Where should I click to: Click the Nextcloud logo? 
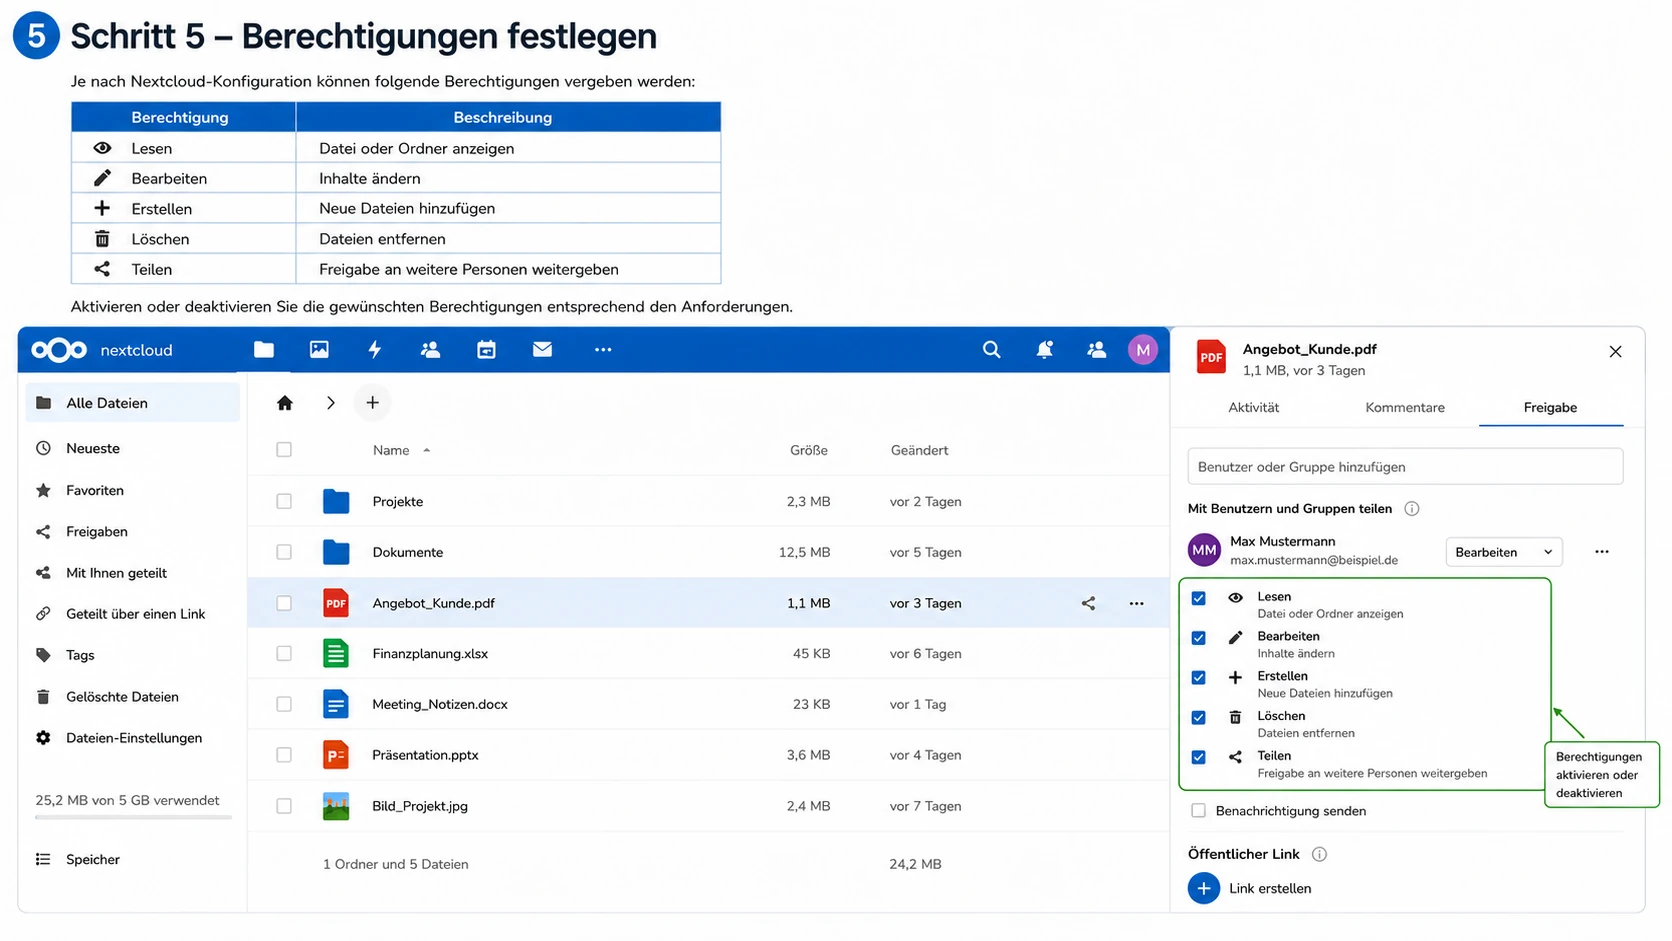pyautogui.click(x=59, y=350)
